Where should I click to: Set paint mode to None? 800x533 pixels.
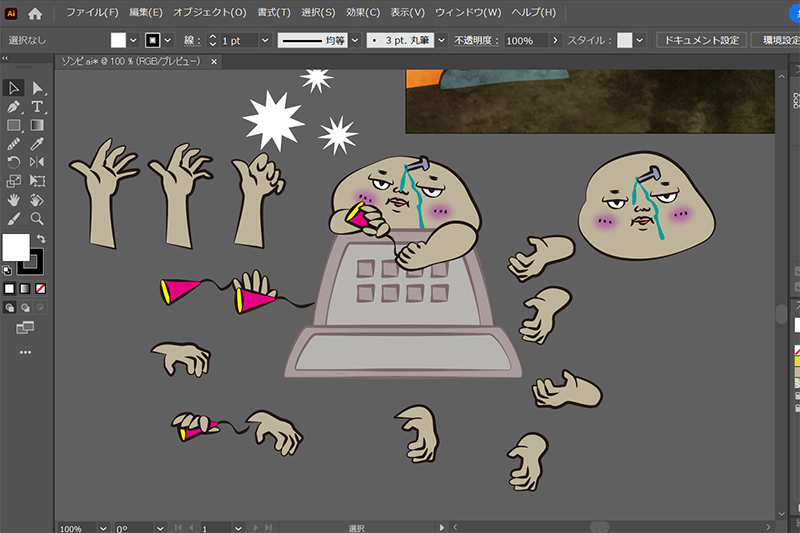click(39, 288)
